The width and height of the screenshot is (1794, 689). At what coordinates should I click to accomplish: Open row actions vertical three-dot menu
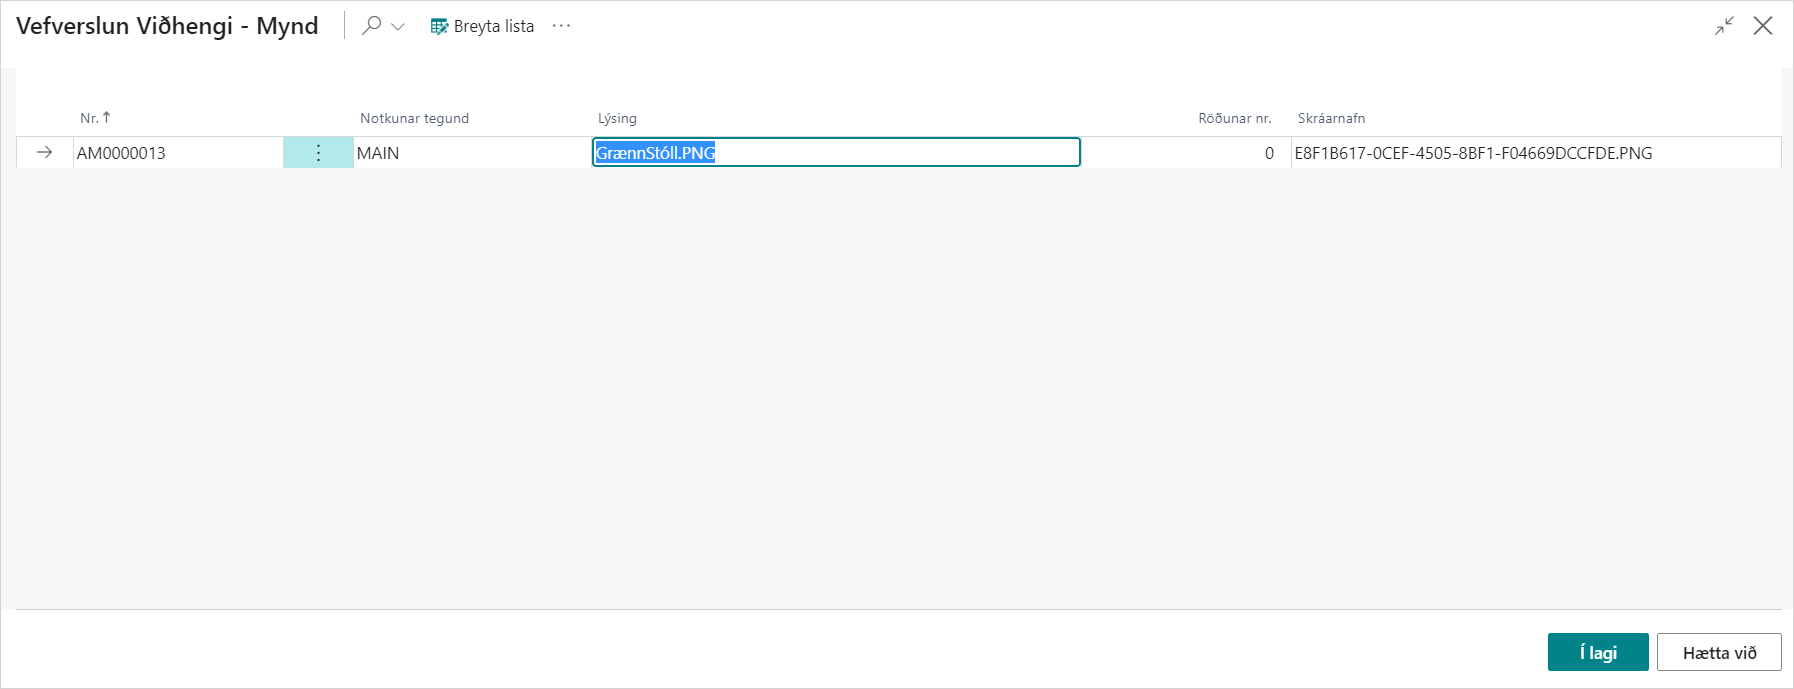pyautogui.click(x=318, y=153)
